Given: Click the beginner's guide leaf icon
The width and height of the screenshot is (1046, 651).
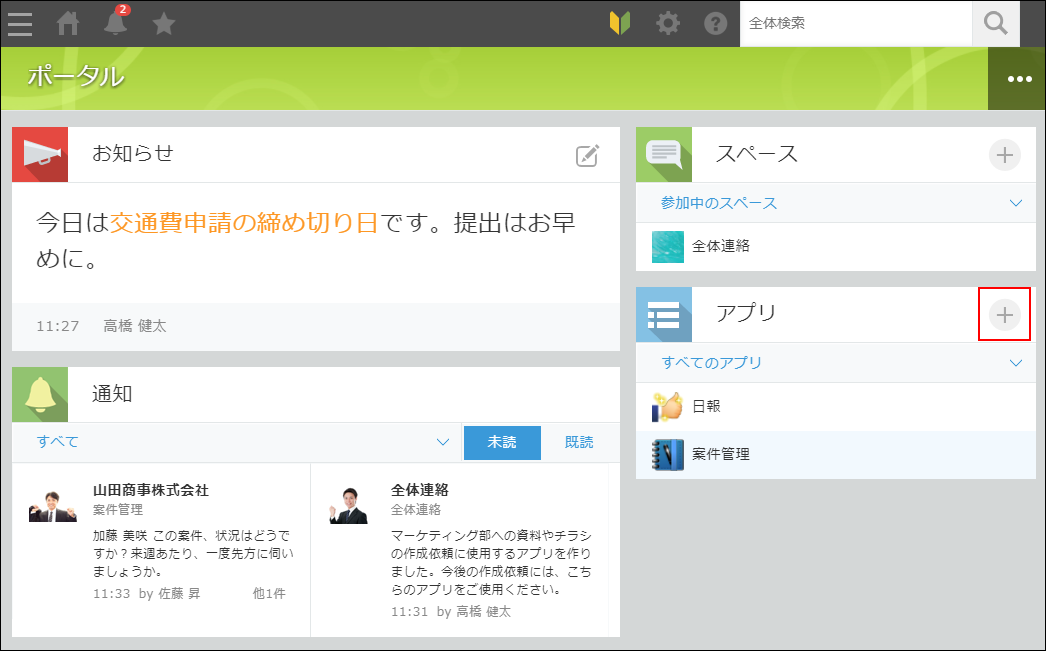Looking at the screenshot, I should [x=618, y=23].
